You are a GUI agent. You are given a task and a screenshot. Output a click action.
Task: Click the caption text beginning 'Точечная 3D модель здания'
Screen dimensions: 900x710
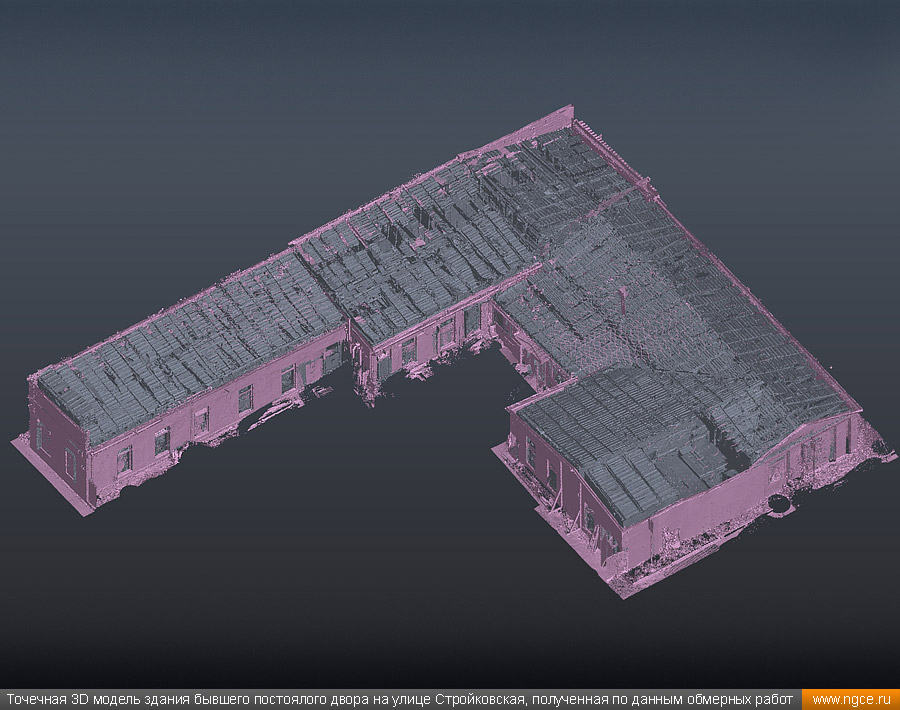[x=399, y=700]
